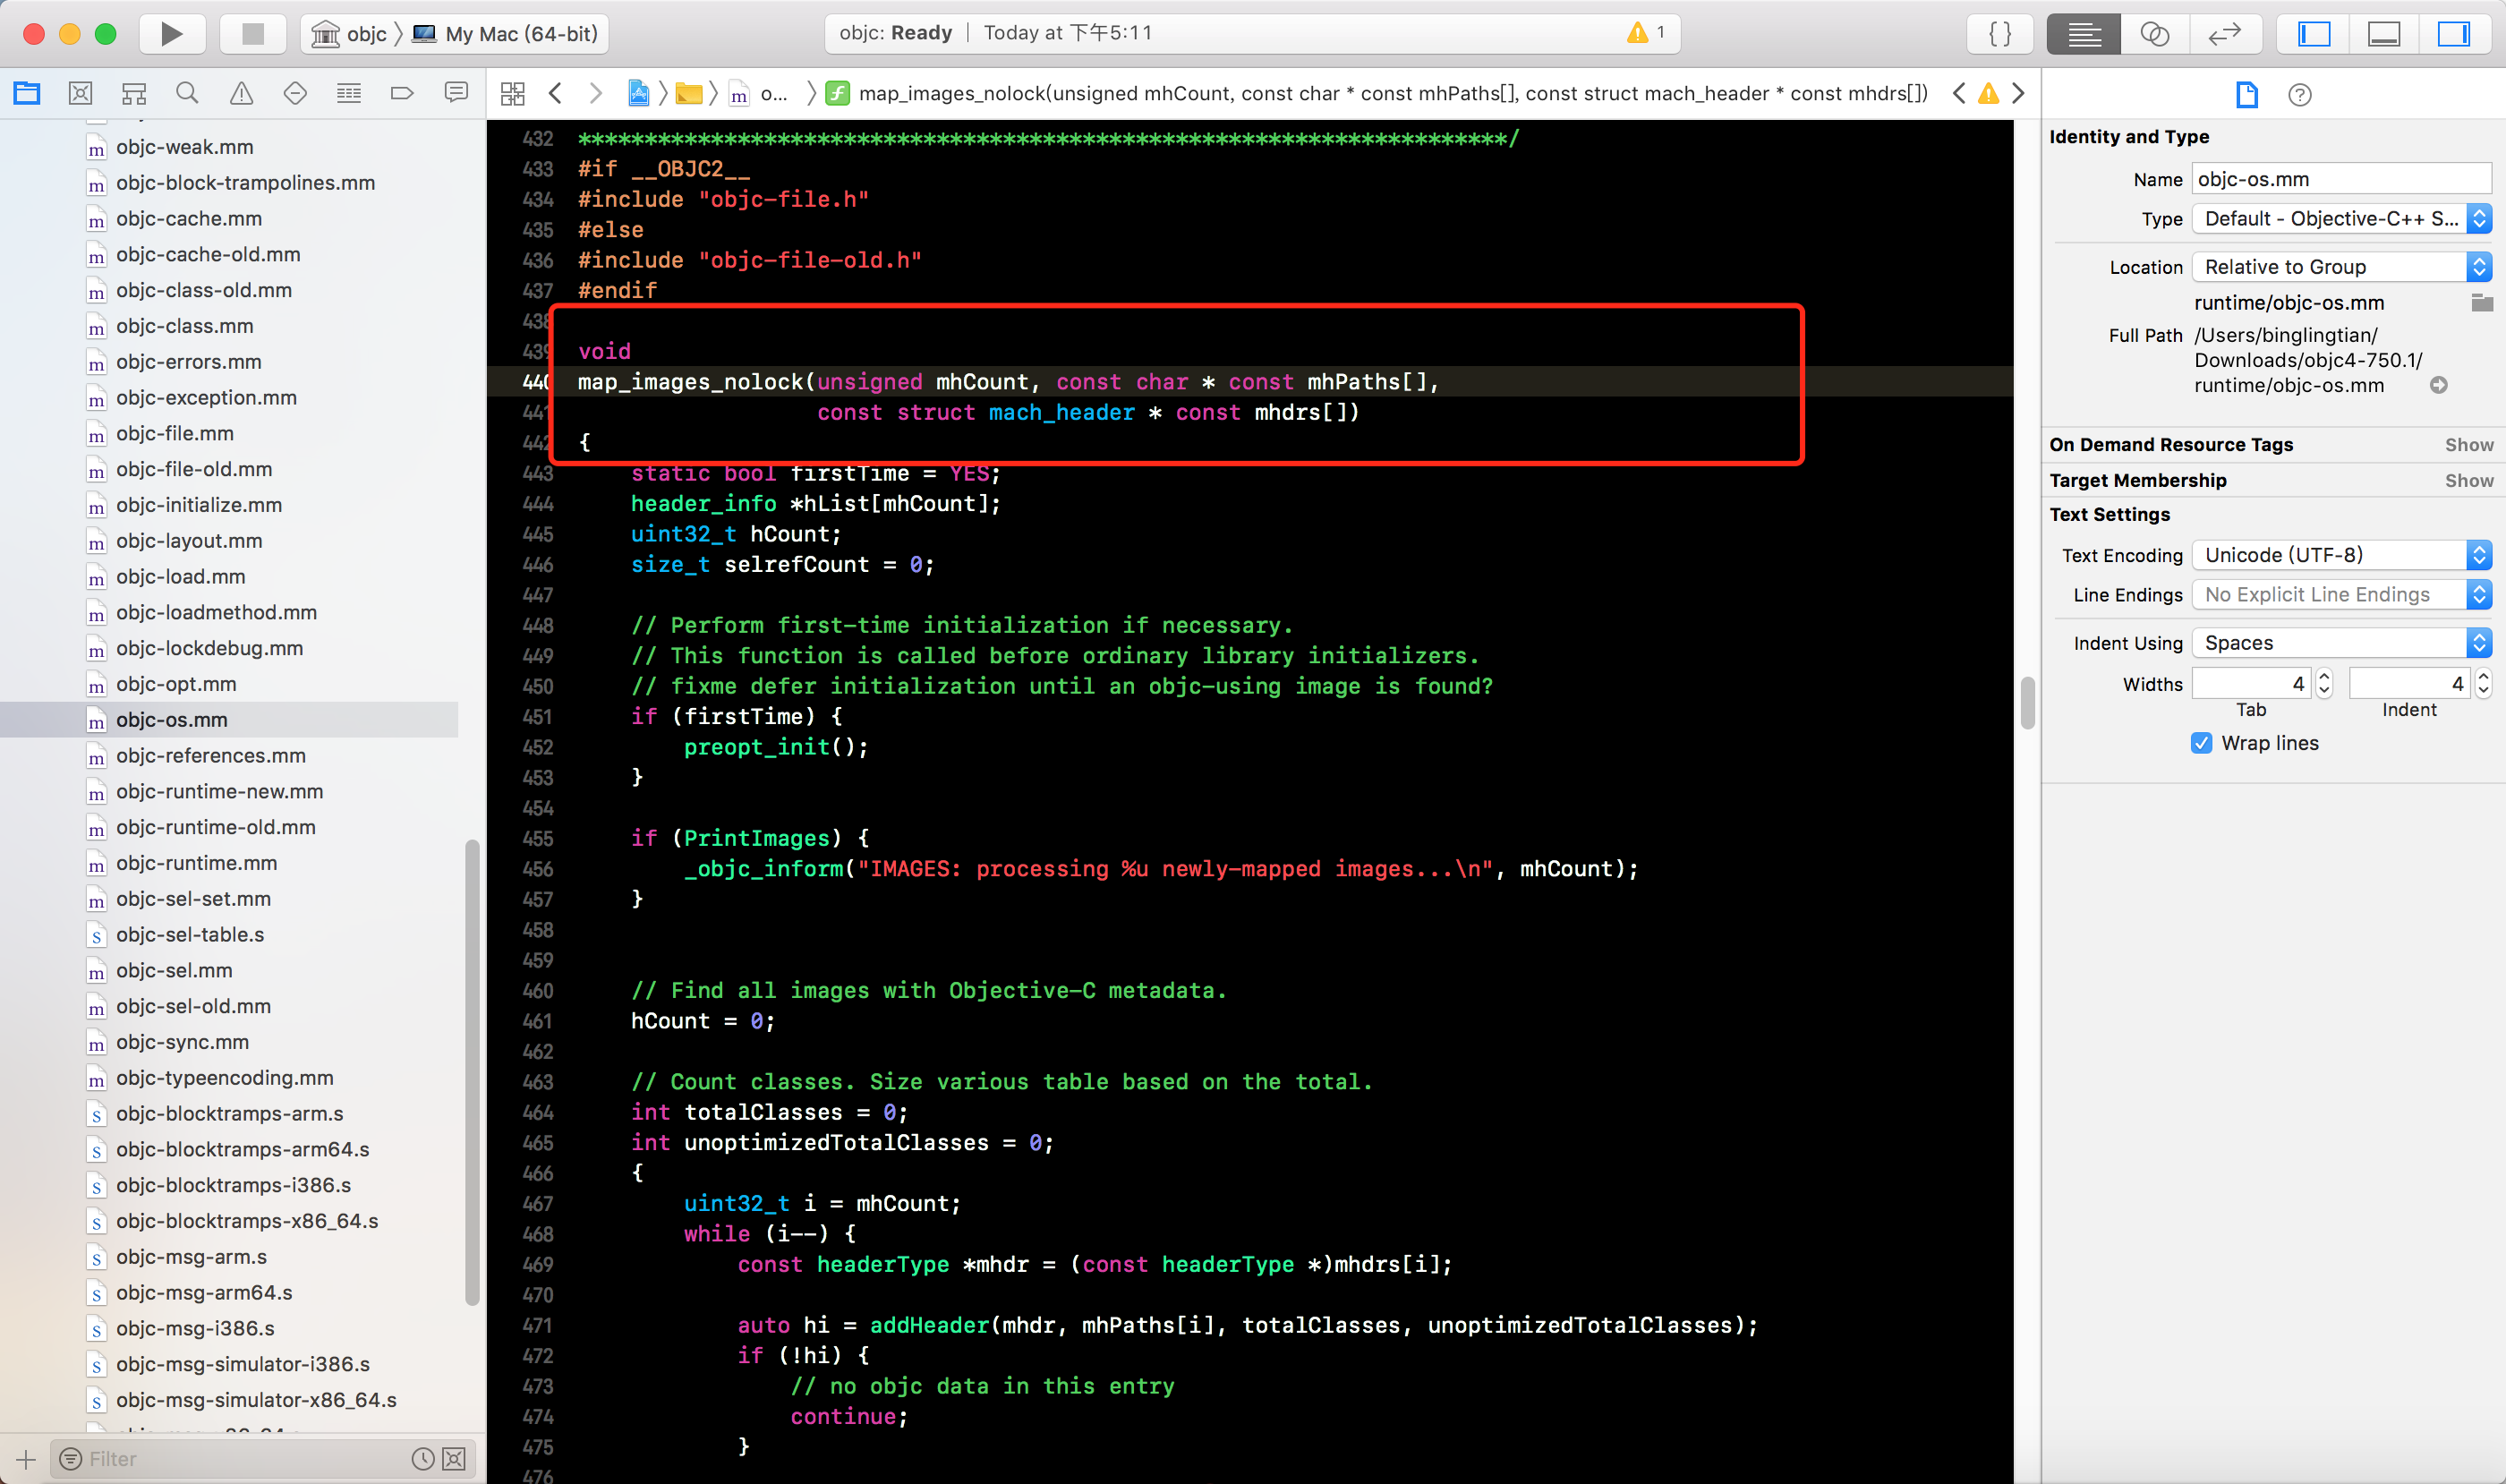2506x1484 pixels.
Task: Switch to the Version editor
Action: coord(2224,34)
